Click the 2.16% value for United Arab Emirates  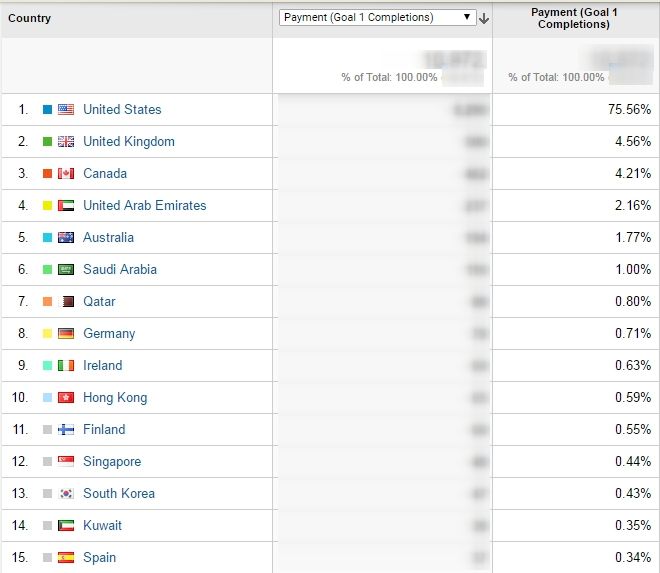click(633, 205)
